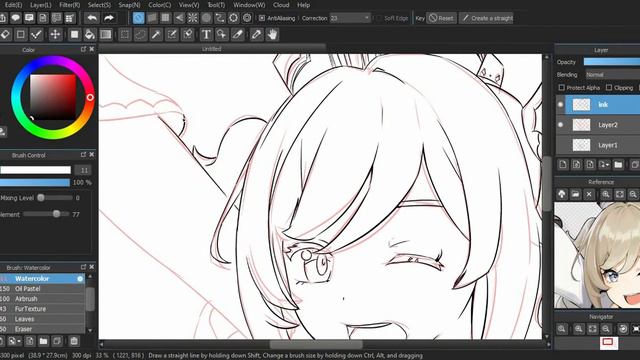Select the Eraser tool in toolbar
The image size is (640, 360).
(5, 35)
